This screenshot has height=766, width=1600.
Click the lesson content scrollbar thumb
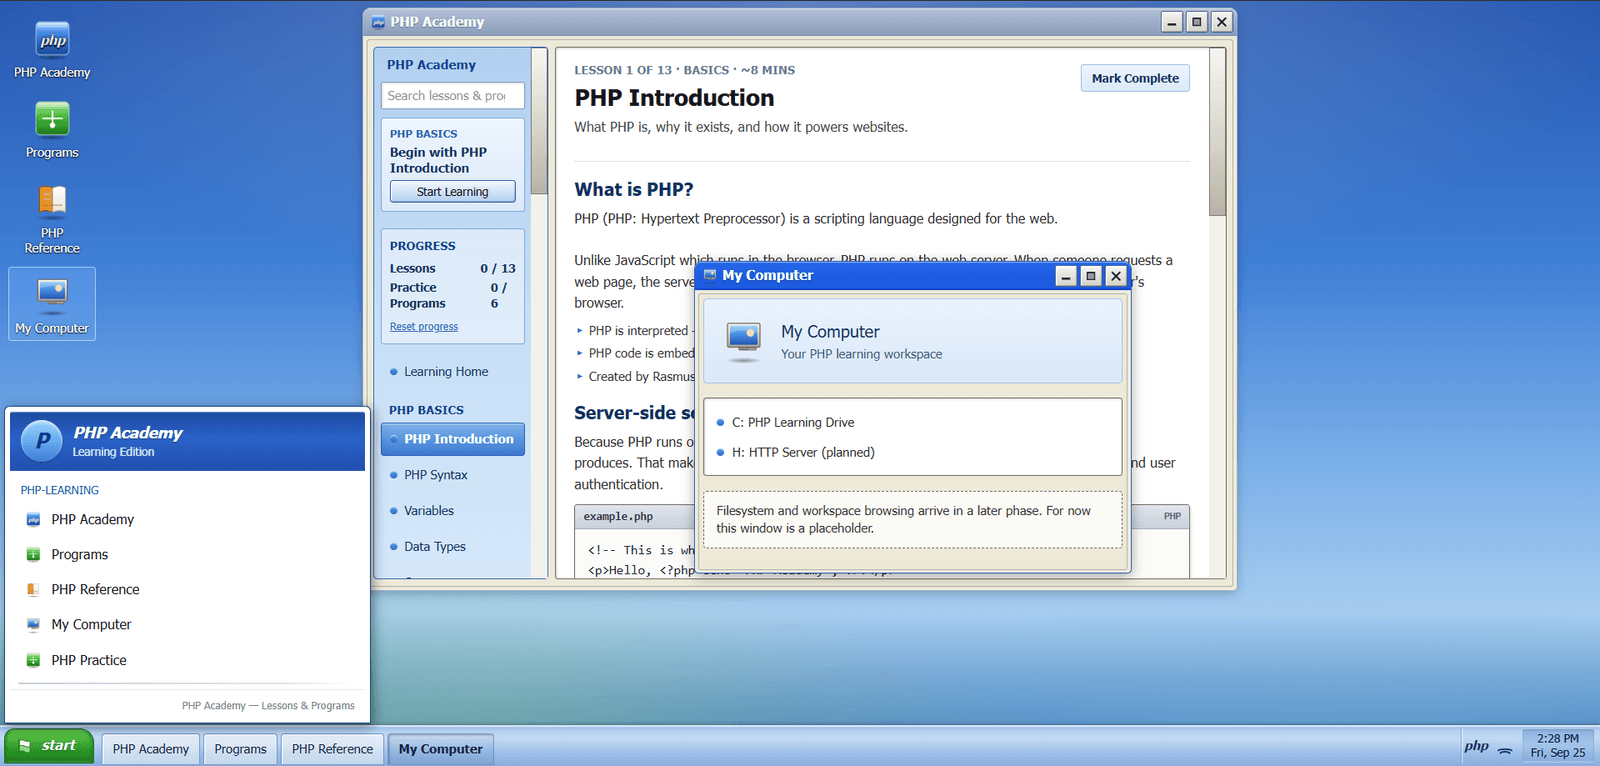click(1217, 132)
